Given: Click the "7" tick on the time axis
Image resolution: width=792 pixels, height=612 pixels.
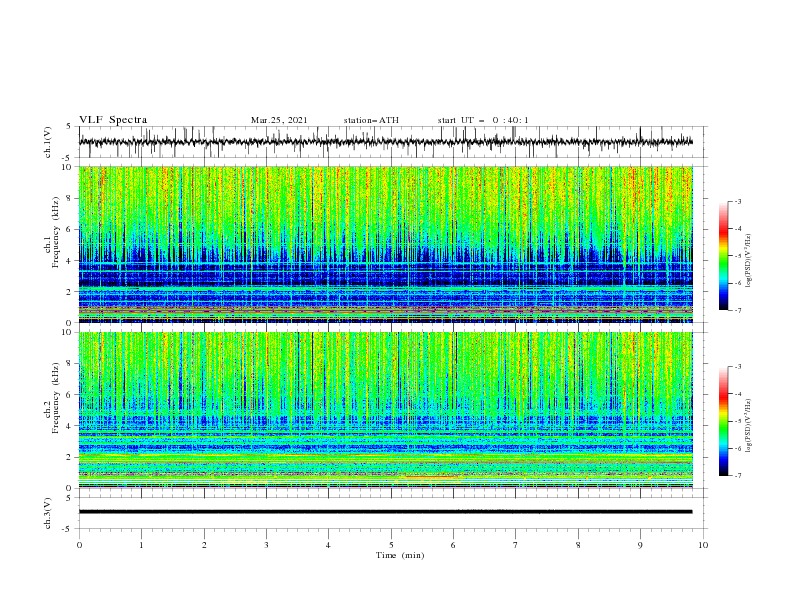Looking at the screenshot, I should (x=516, y=545).
